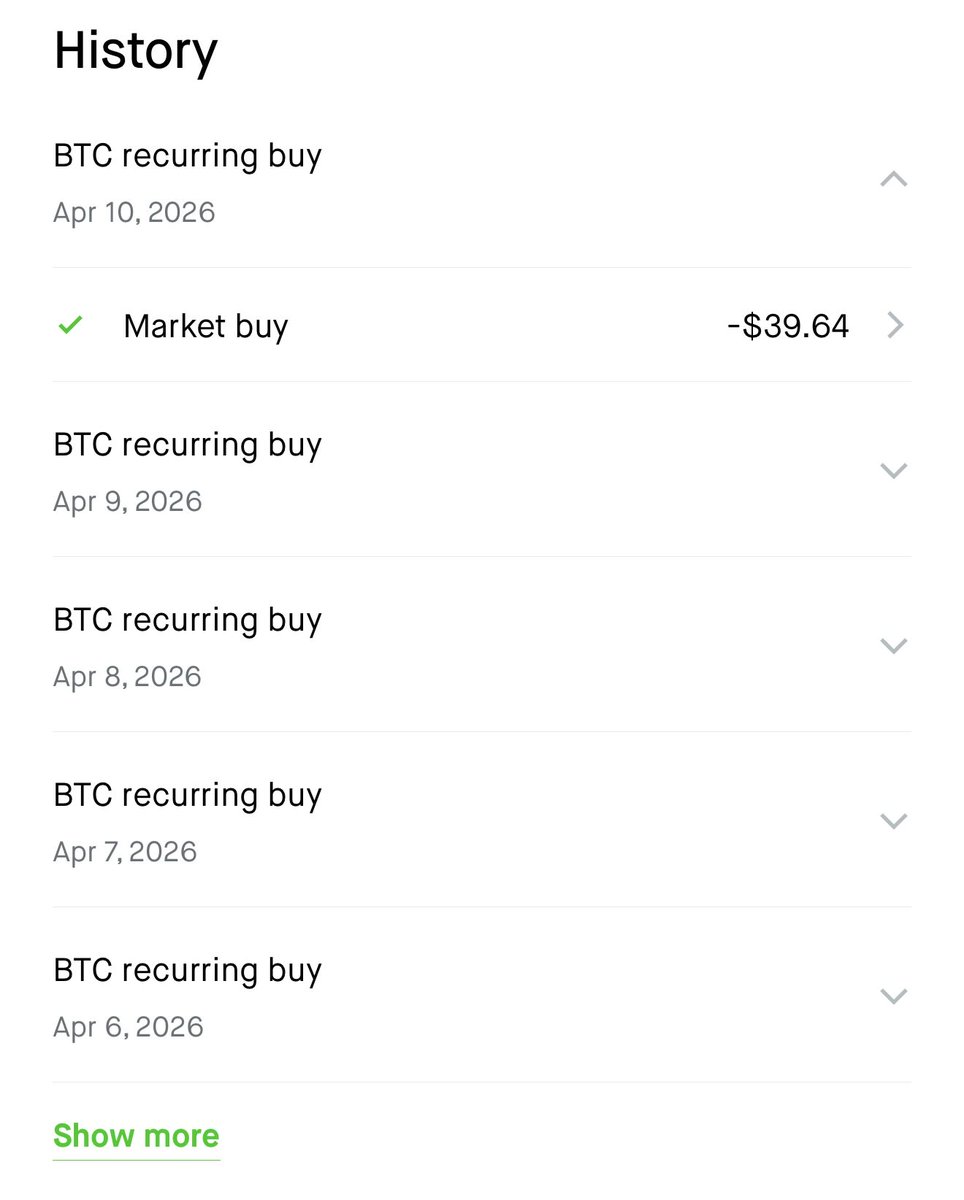This screenshot has width=964, height=1200.
Task: Click BTC recurring buy title for Apr 9
Action: [x=187, y=445]
